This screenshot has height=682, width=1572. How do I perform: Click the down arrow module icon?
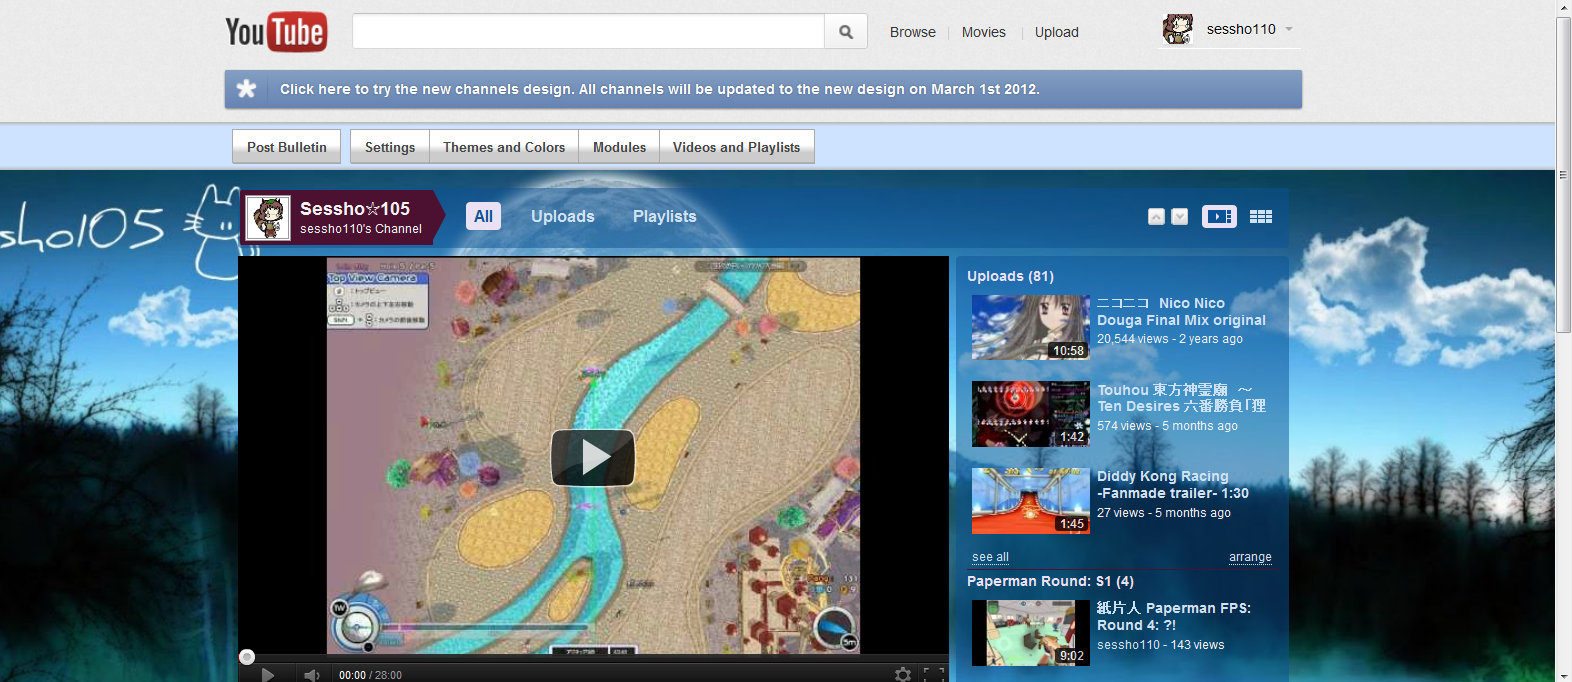(1180, 216)
